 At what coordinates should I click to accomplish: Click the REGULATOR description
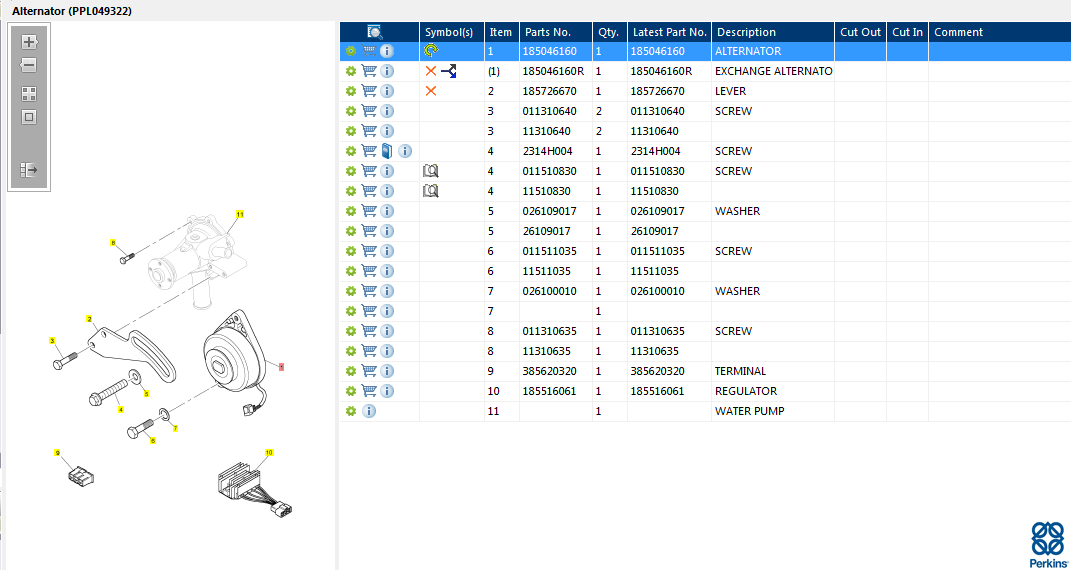[746, 391]
